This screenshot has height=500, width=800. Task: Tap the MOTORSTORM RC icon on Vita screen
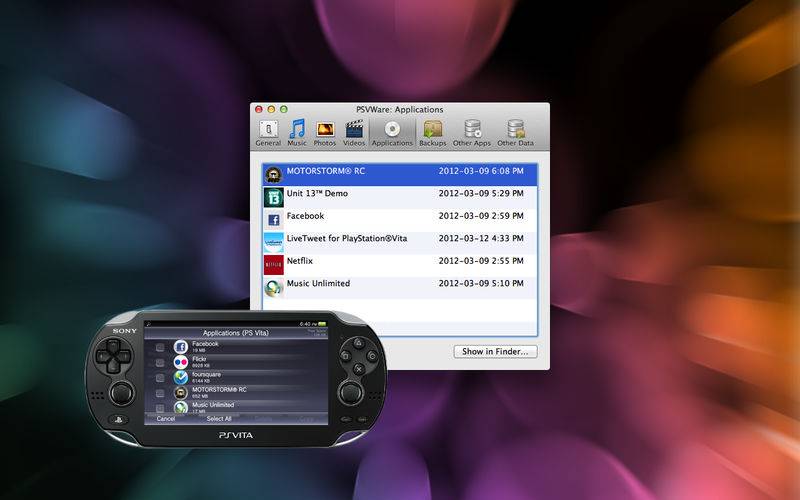181,393
